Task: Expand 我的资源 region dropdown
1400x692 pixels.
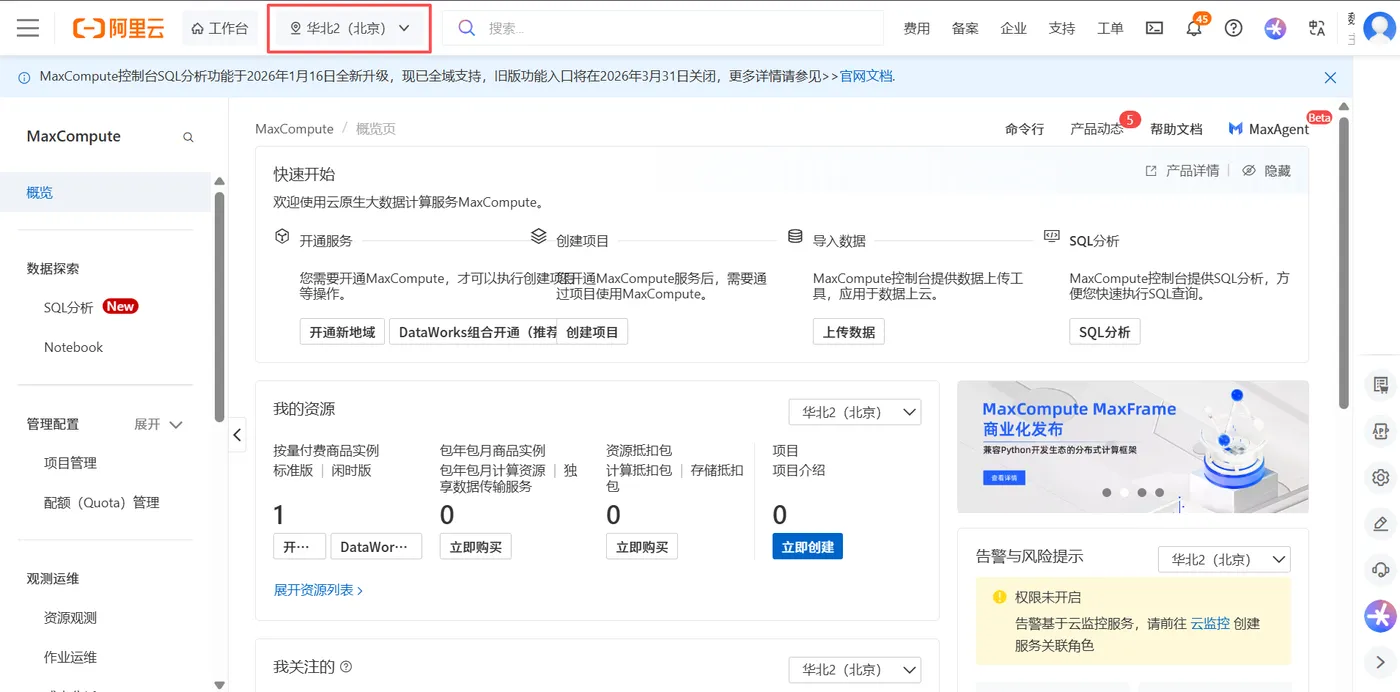Action: (x=855, y=412)
